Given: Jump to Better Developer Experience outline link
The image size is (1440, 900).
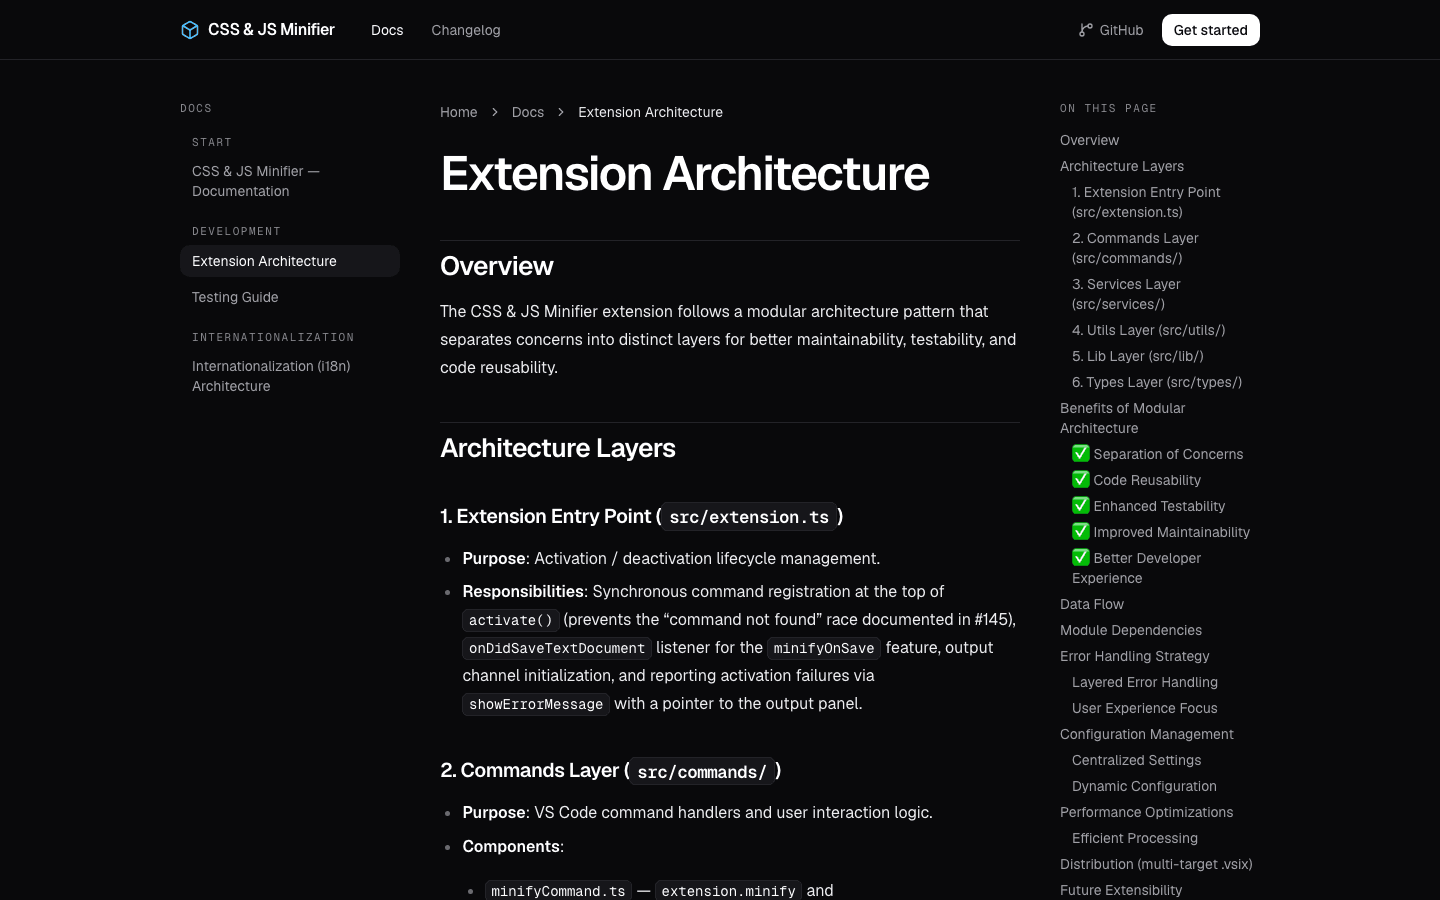Looking at the screenshot, I should pos(1137,568).
